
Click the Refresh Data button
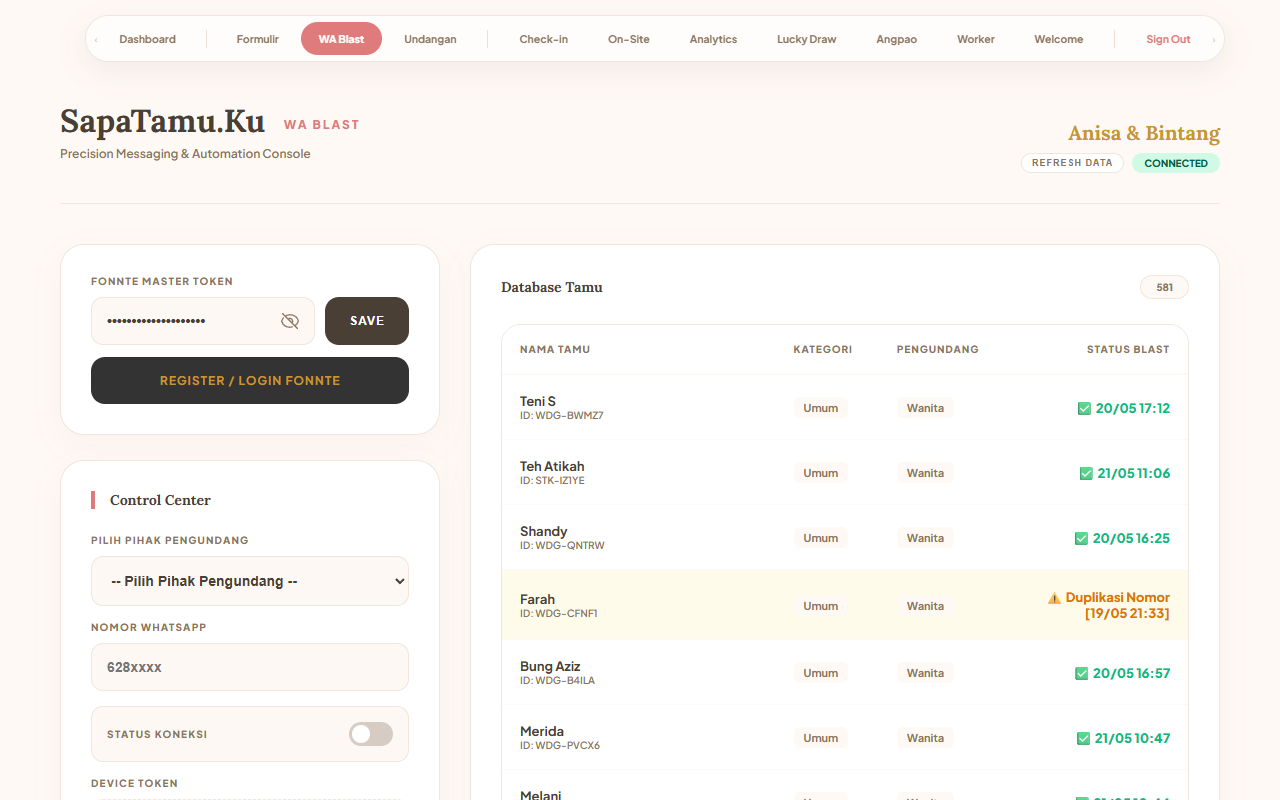1072,163
